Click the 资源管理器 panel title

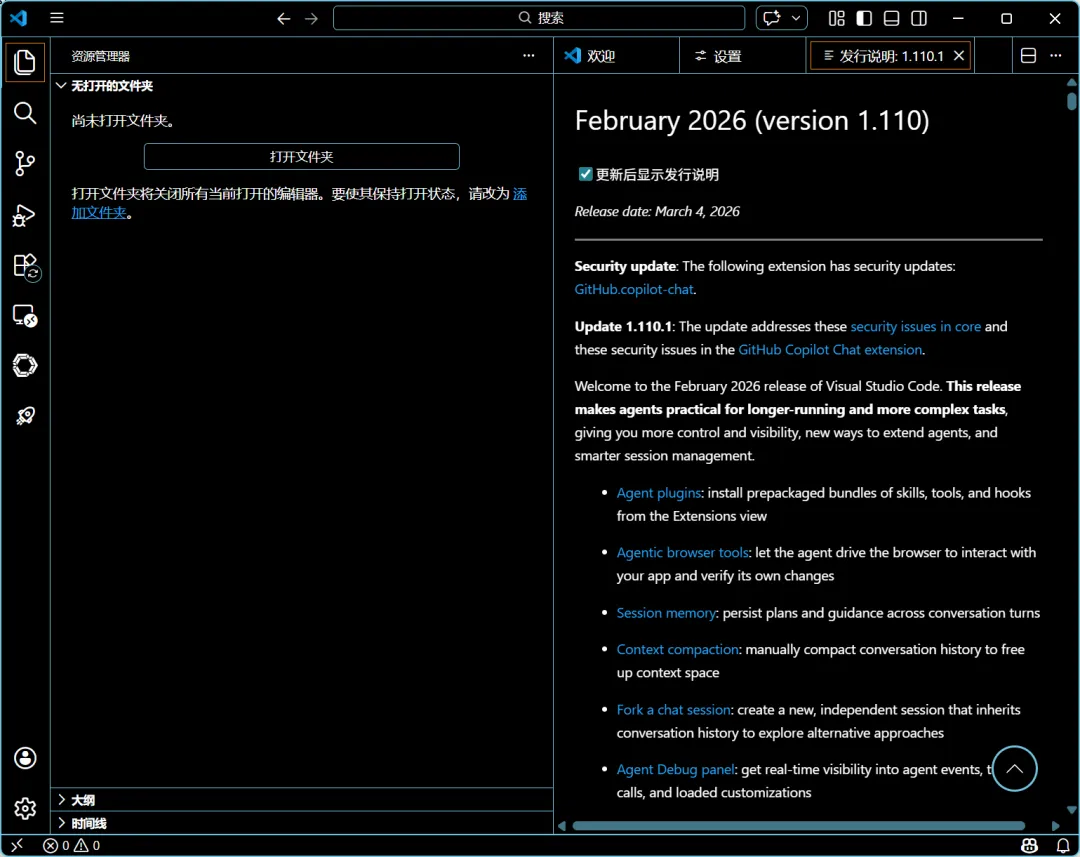tap(101, 56)
